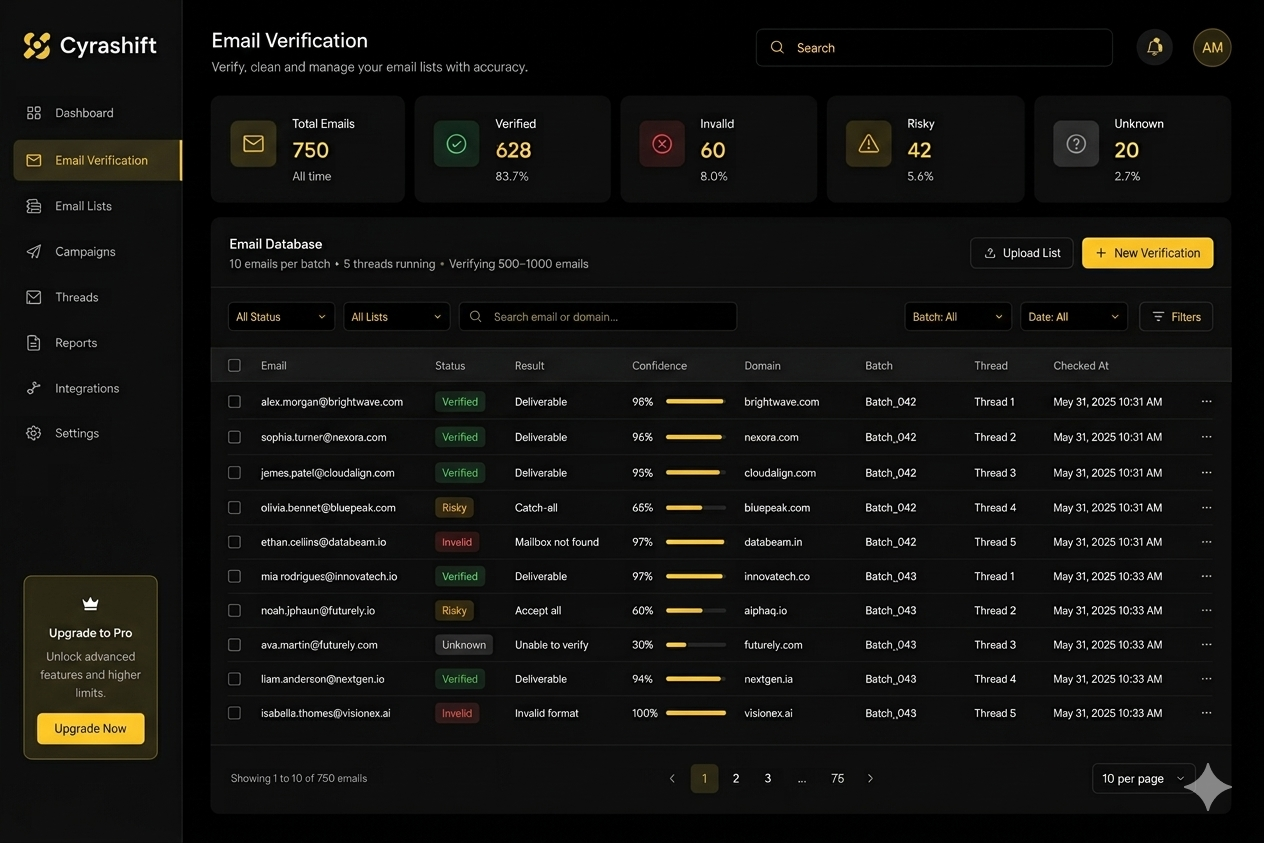Expand the Date: All dropdown
The height and width of the screenshot is (843, 1264).
pyautogui.click(x=1074, y=317)
